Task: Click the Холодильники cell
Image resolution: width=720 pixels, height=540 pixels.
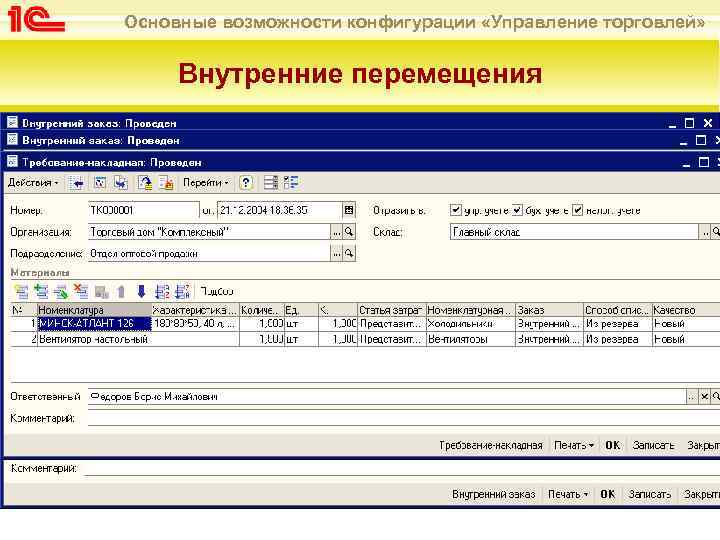Action: 471,324
